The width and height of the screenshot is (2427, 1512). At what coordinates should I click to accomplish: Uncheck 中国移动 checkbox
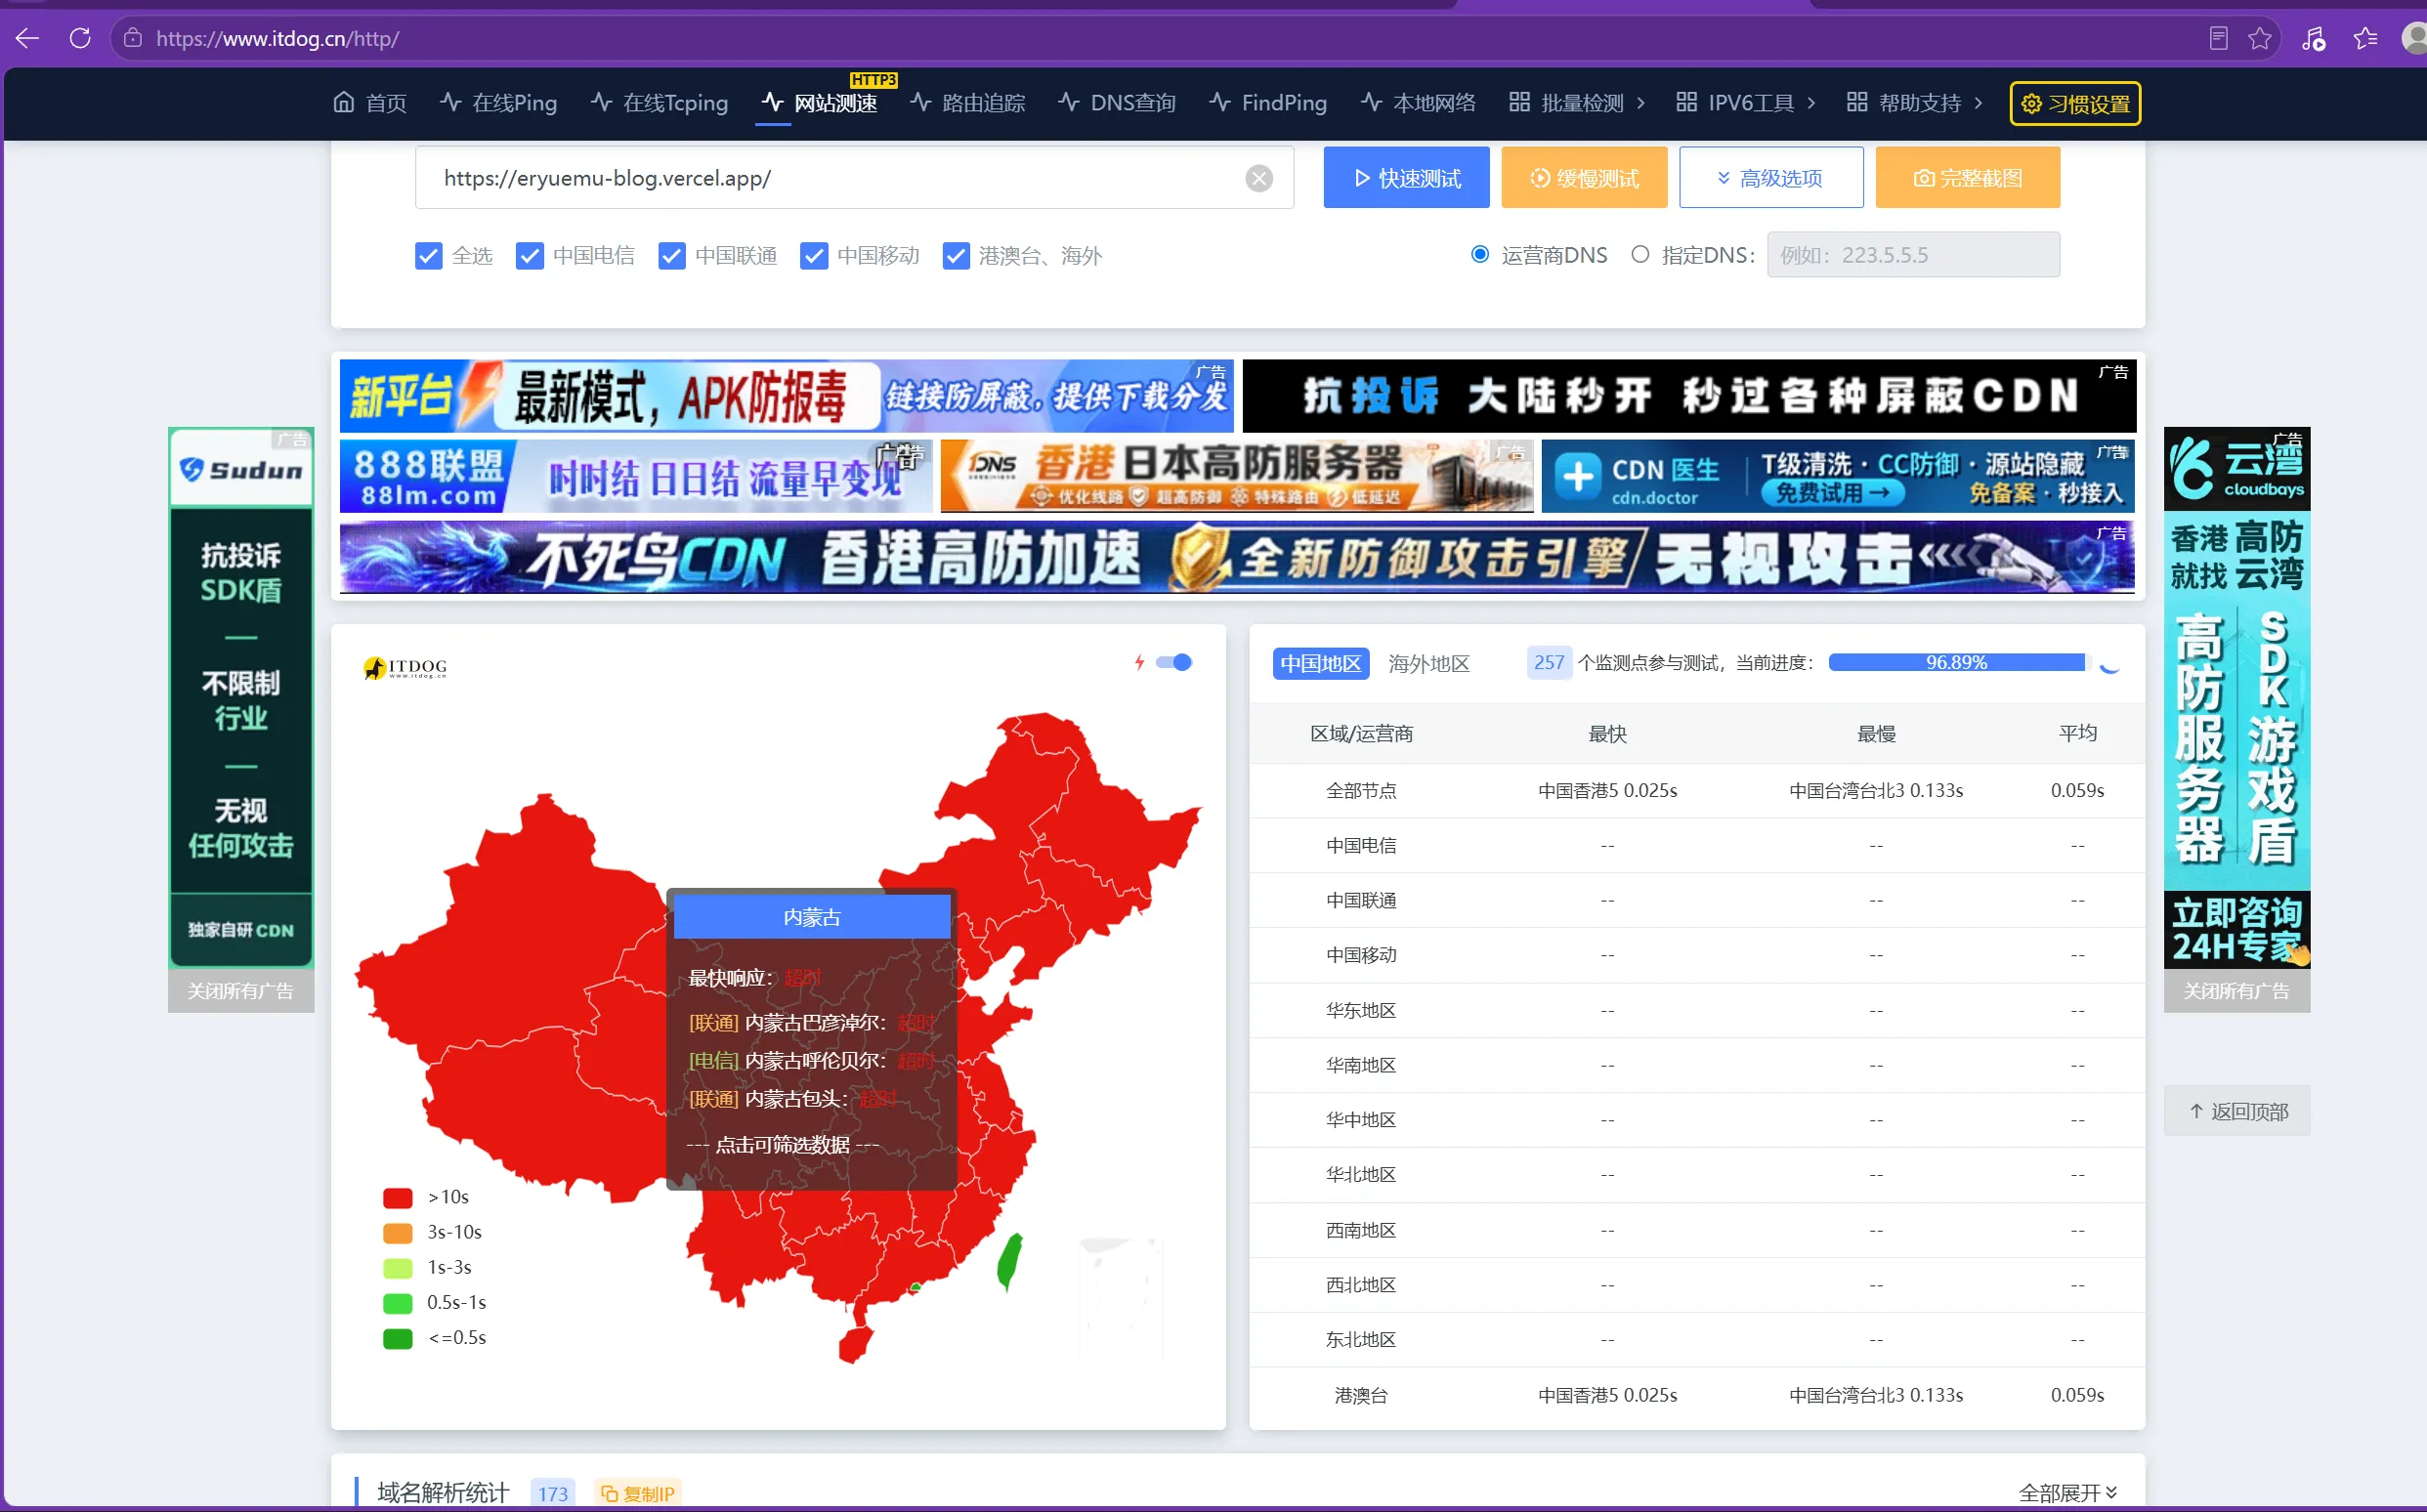click(x=813, y=256)
